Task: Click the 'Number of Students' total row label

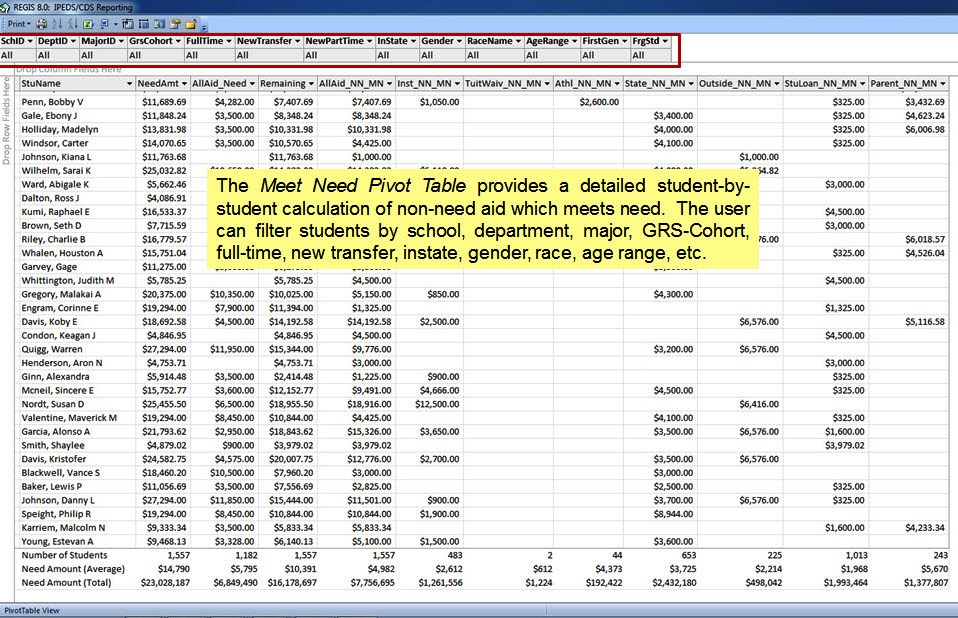Action: tap(64, 555)
